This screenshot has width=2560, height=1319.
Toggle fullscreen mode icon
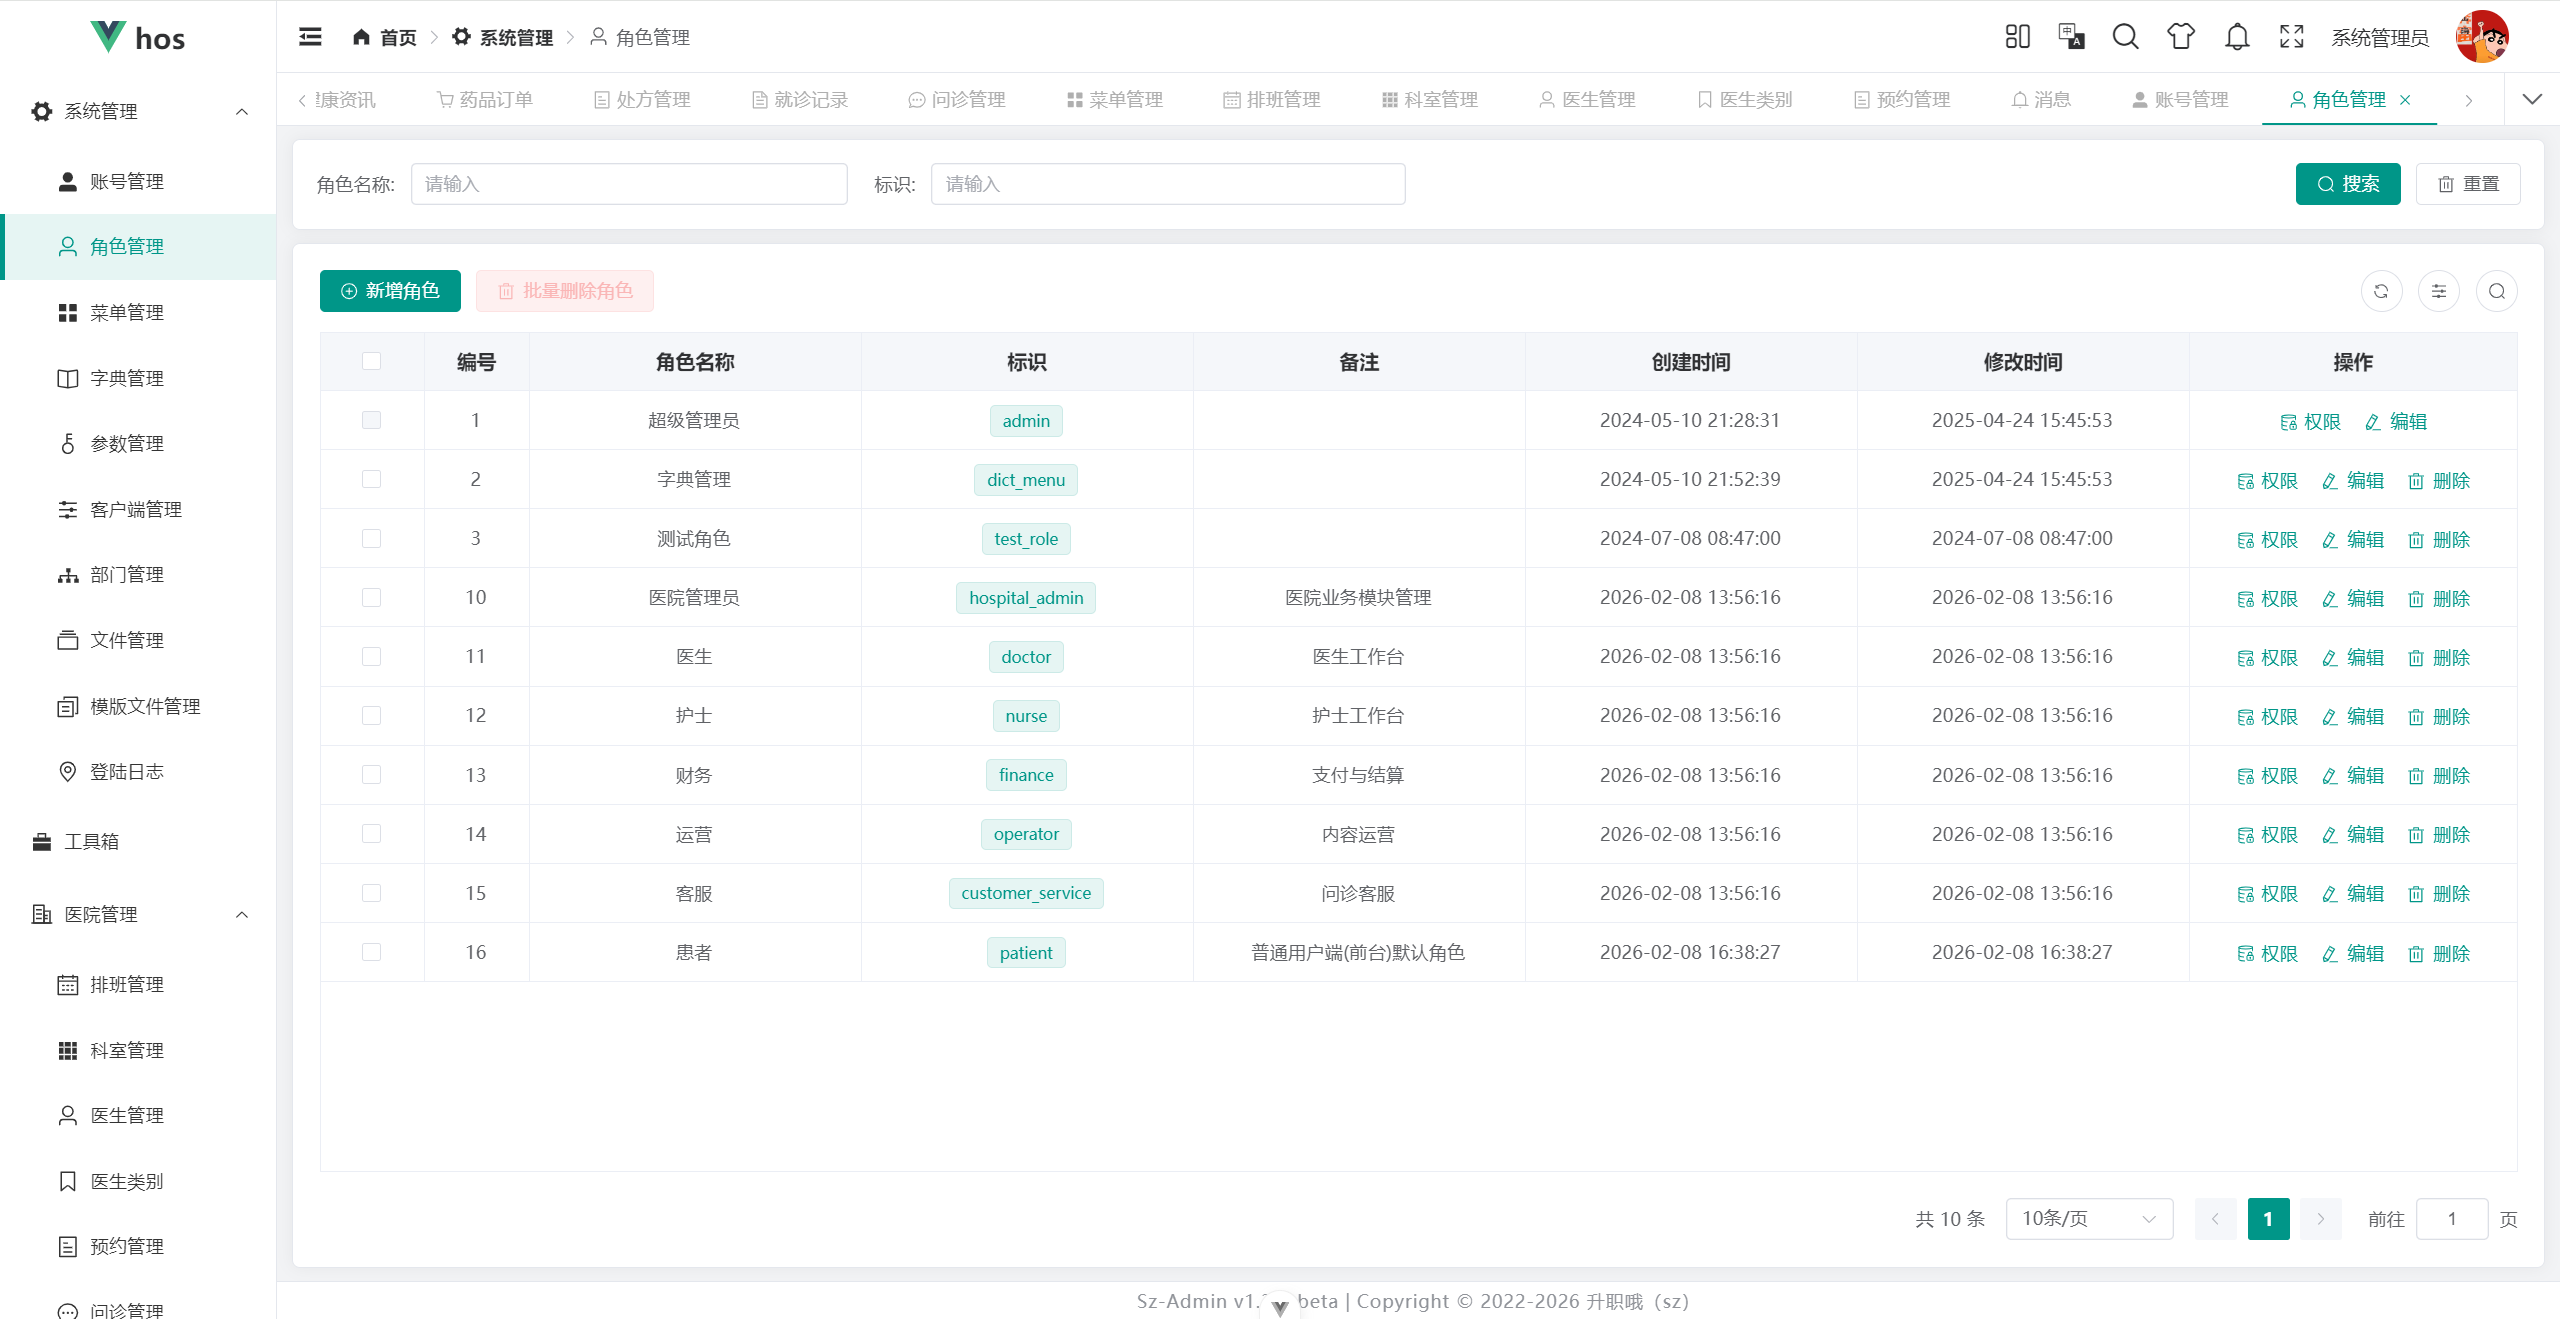(2291, 37)
